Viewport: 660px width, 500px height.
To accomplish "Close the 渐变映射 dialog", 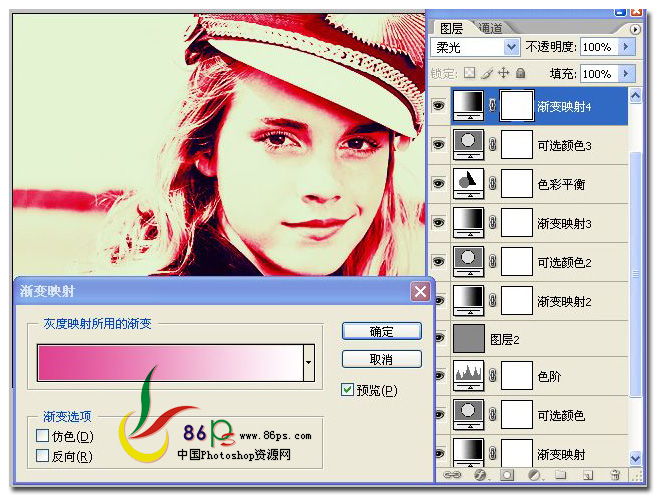I will (420, 291).
